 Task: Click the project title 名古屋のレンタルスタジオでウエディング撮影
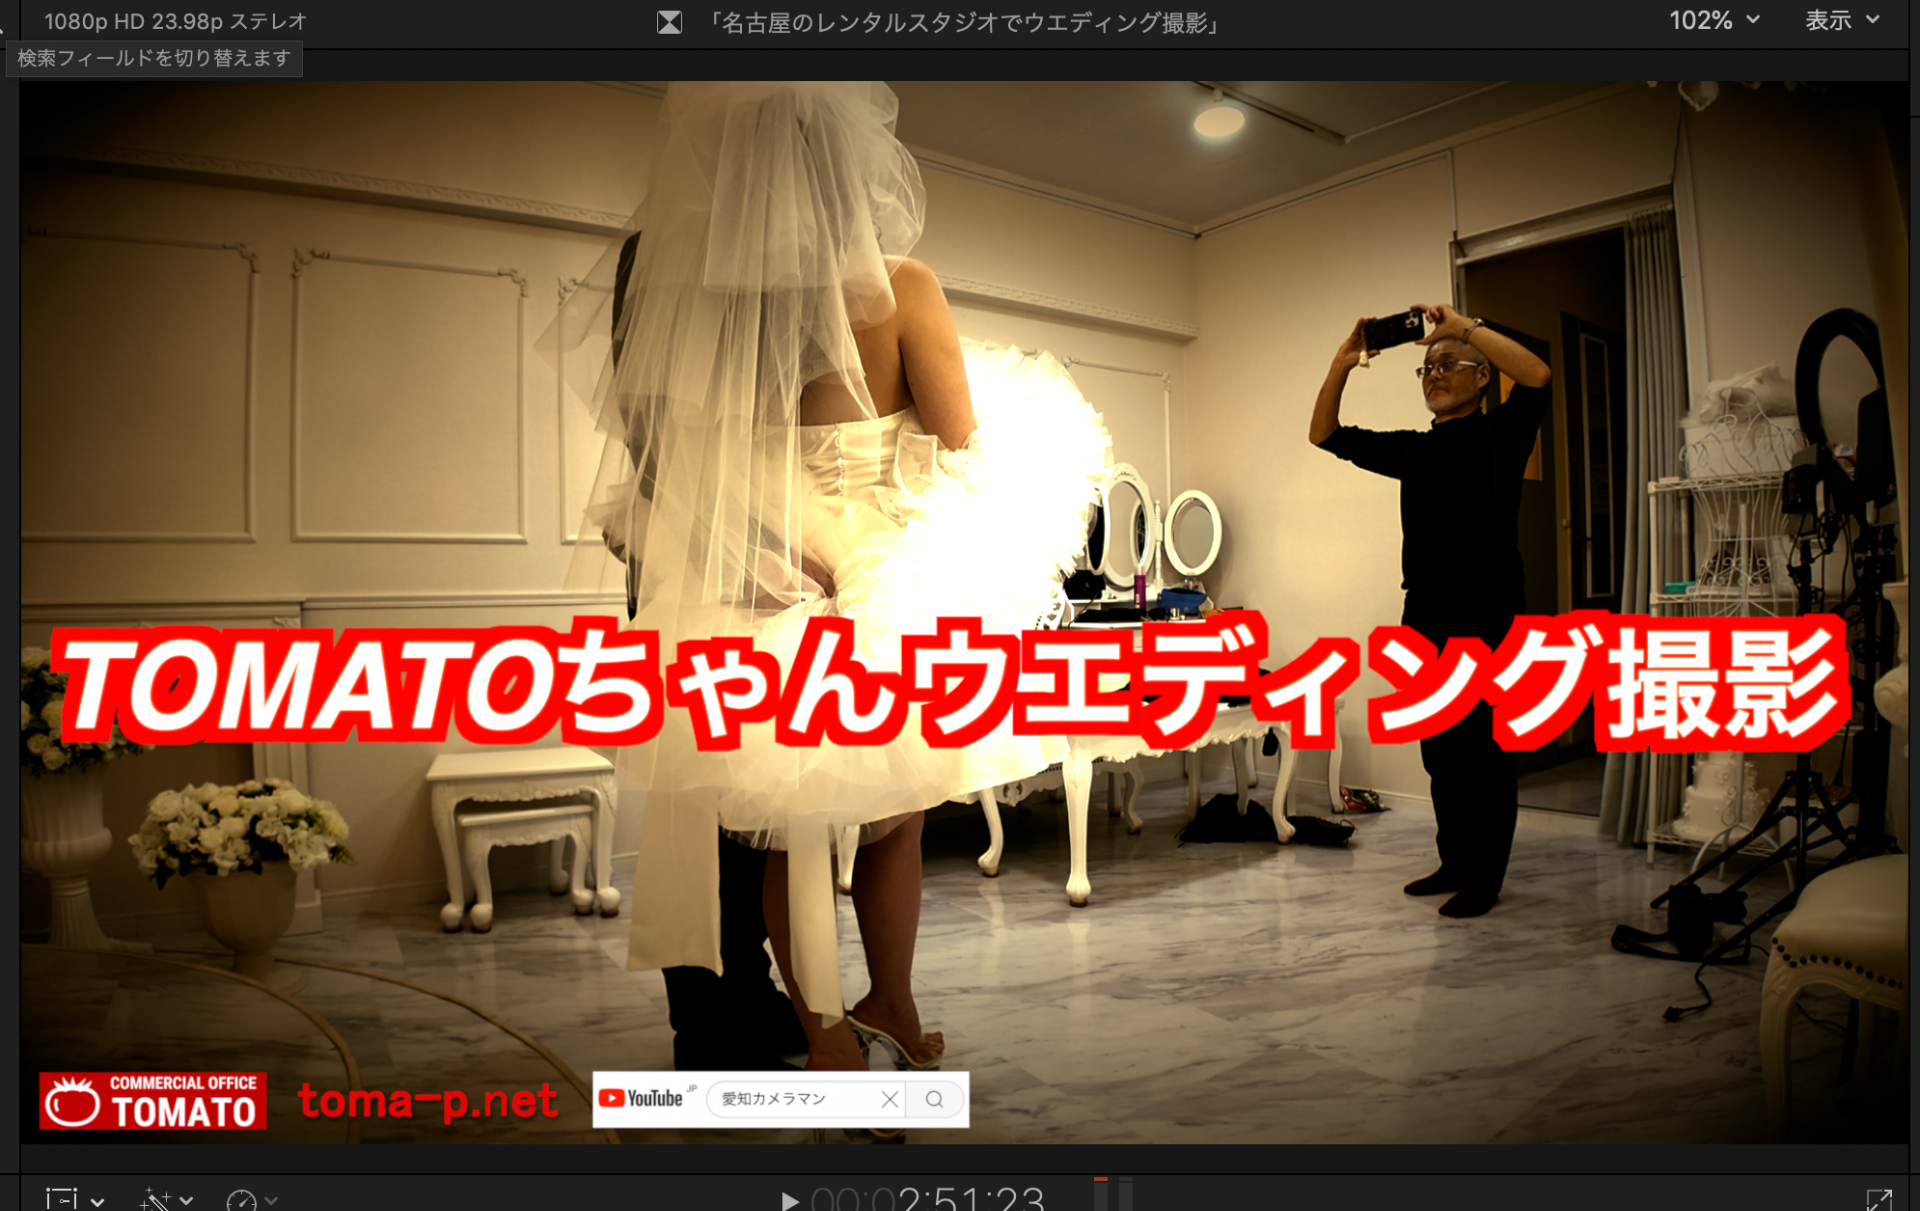[964, 22]
